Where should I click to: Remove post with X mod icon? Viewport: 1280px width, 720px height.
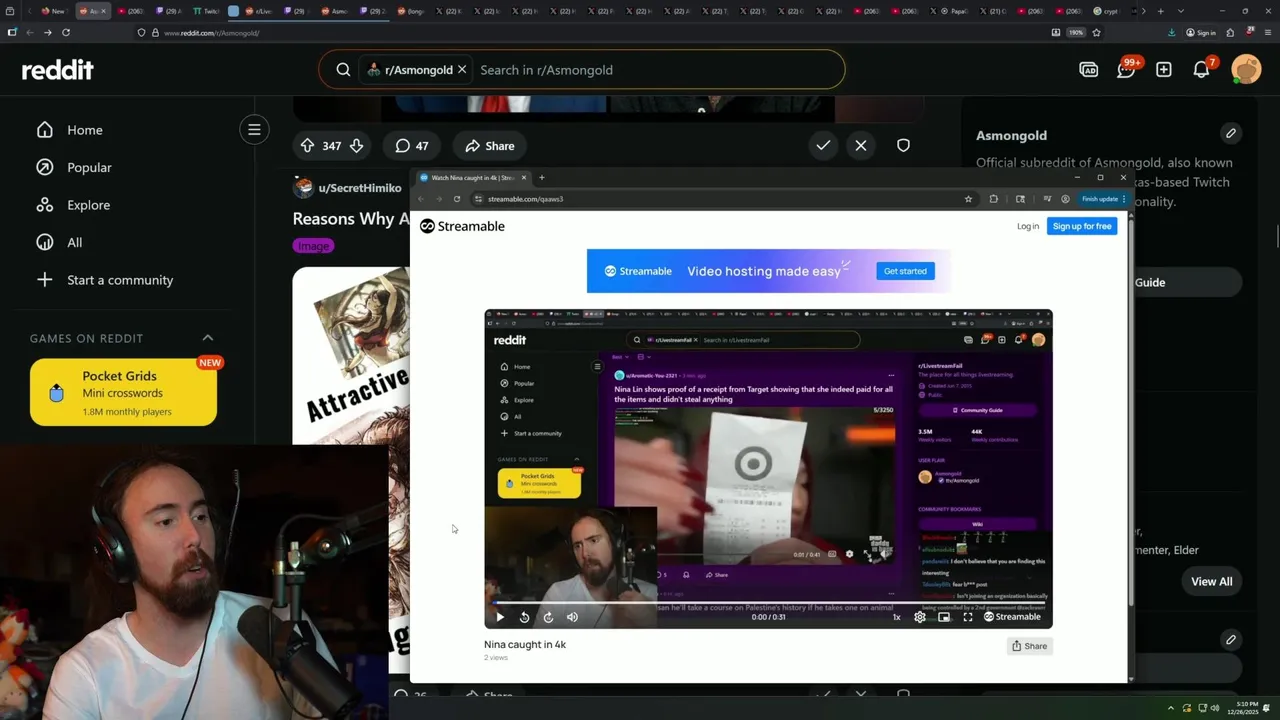[x=861, y=146]
